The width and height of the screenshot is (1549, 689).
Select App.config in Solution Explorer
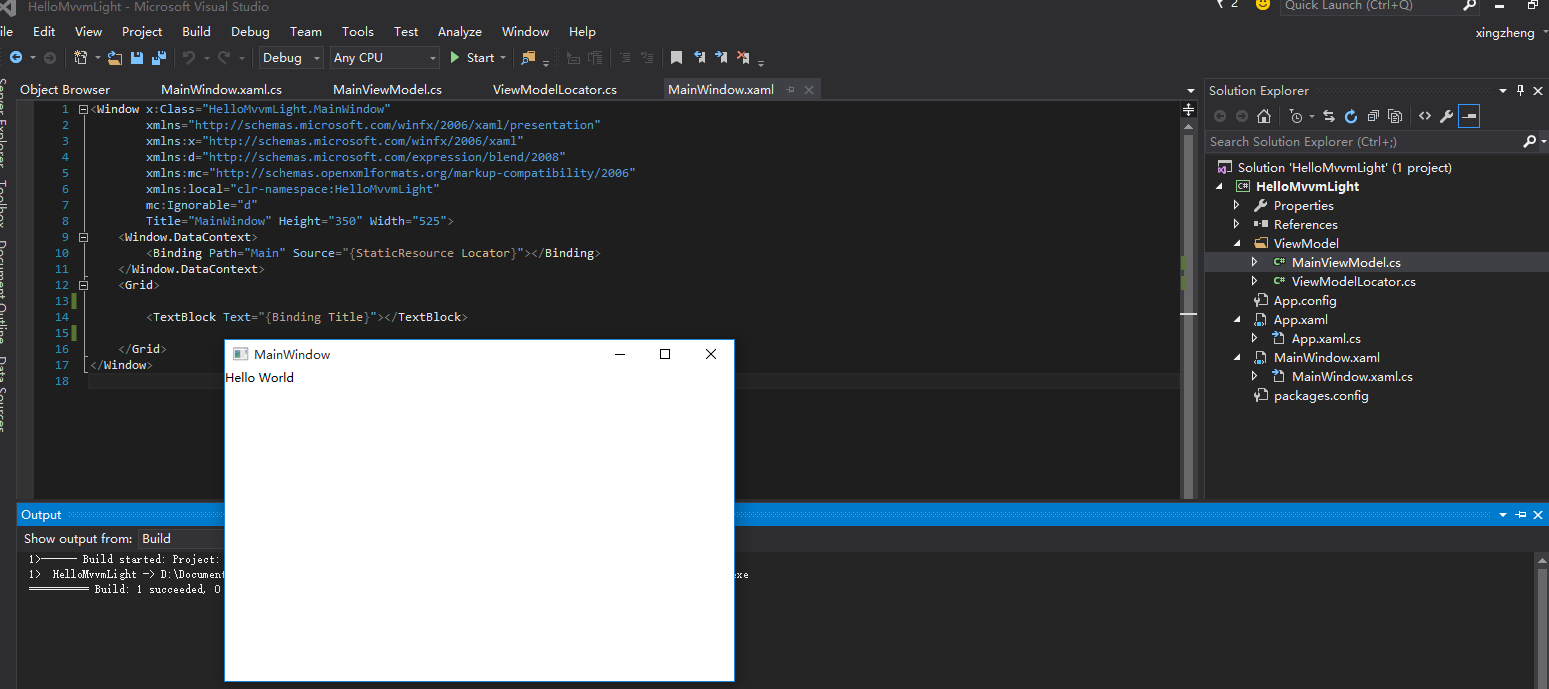pyautogui.click(x=1305, y=301)
